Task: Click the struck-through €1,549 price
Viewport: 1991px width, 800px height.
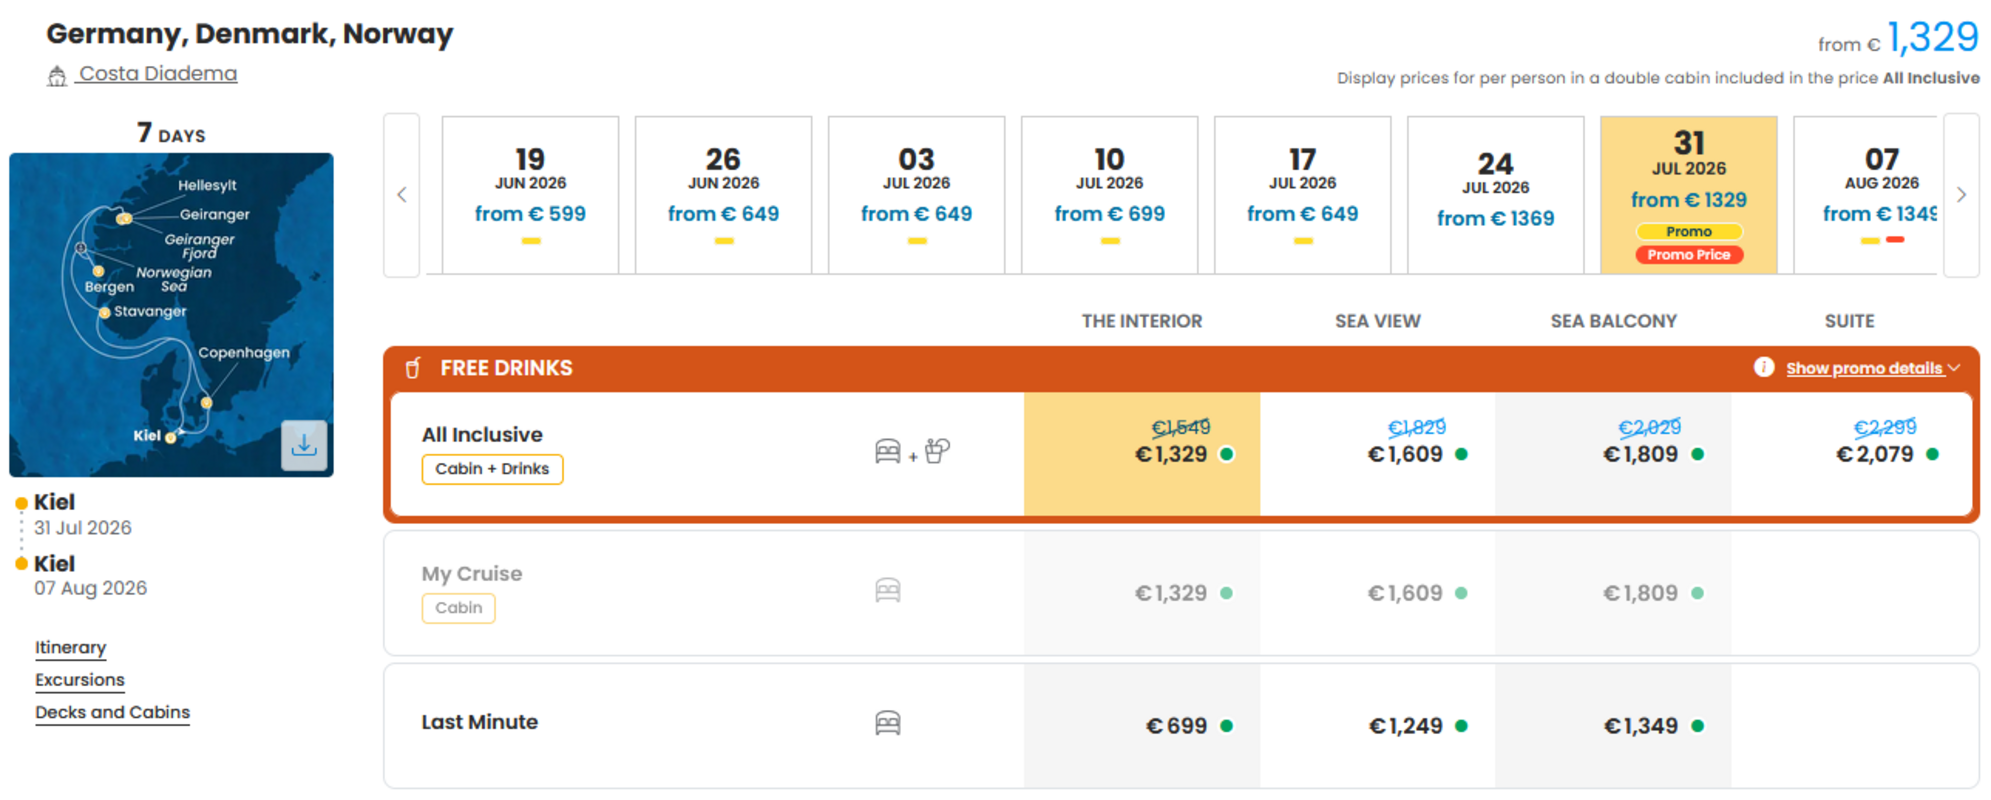Action: coord(1181,428)
